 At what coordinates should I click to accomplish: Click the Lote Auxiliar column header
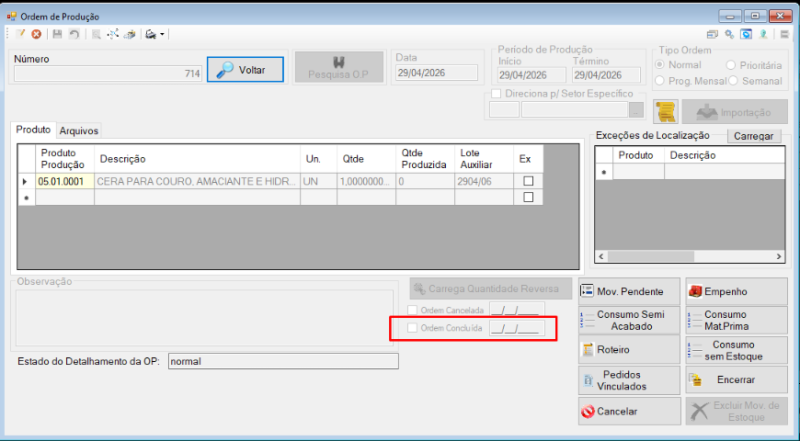click(x=484, y=159)
